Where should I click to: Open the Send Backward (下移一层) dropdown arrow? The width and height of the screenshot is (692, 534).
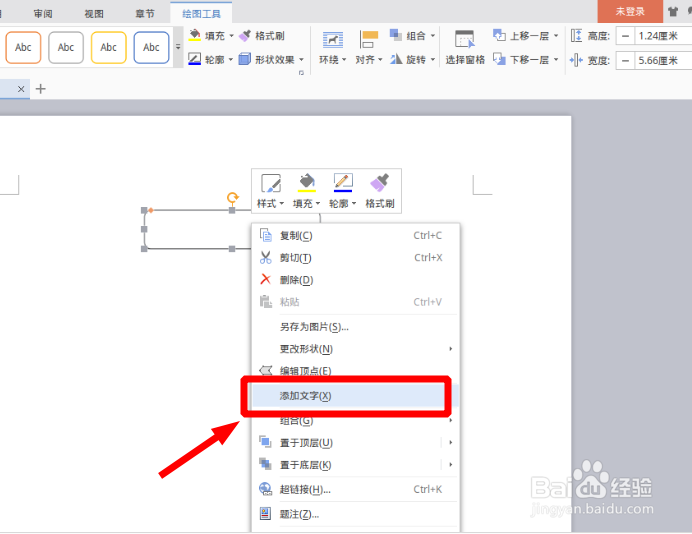tap(556, 60)
